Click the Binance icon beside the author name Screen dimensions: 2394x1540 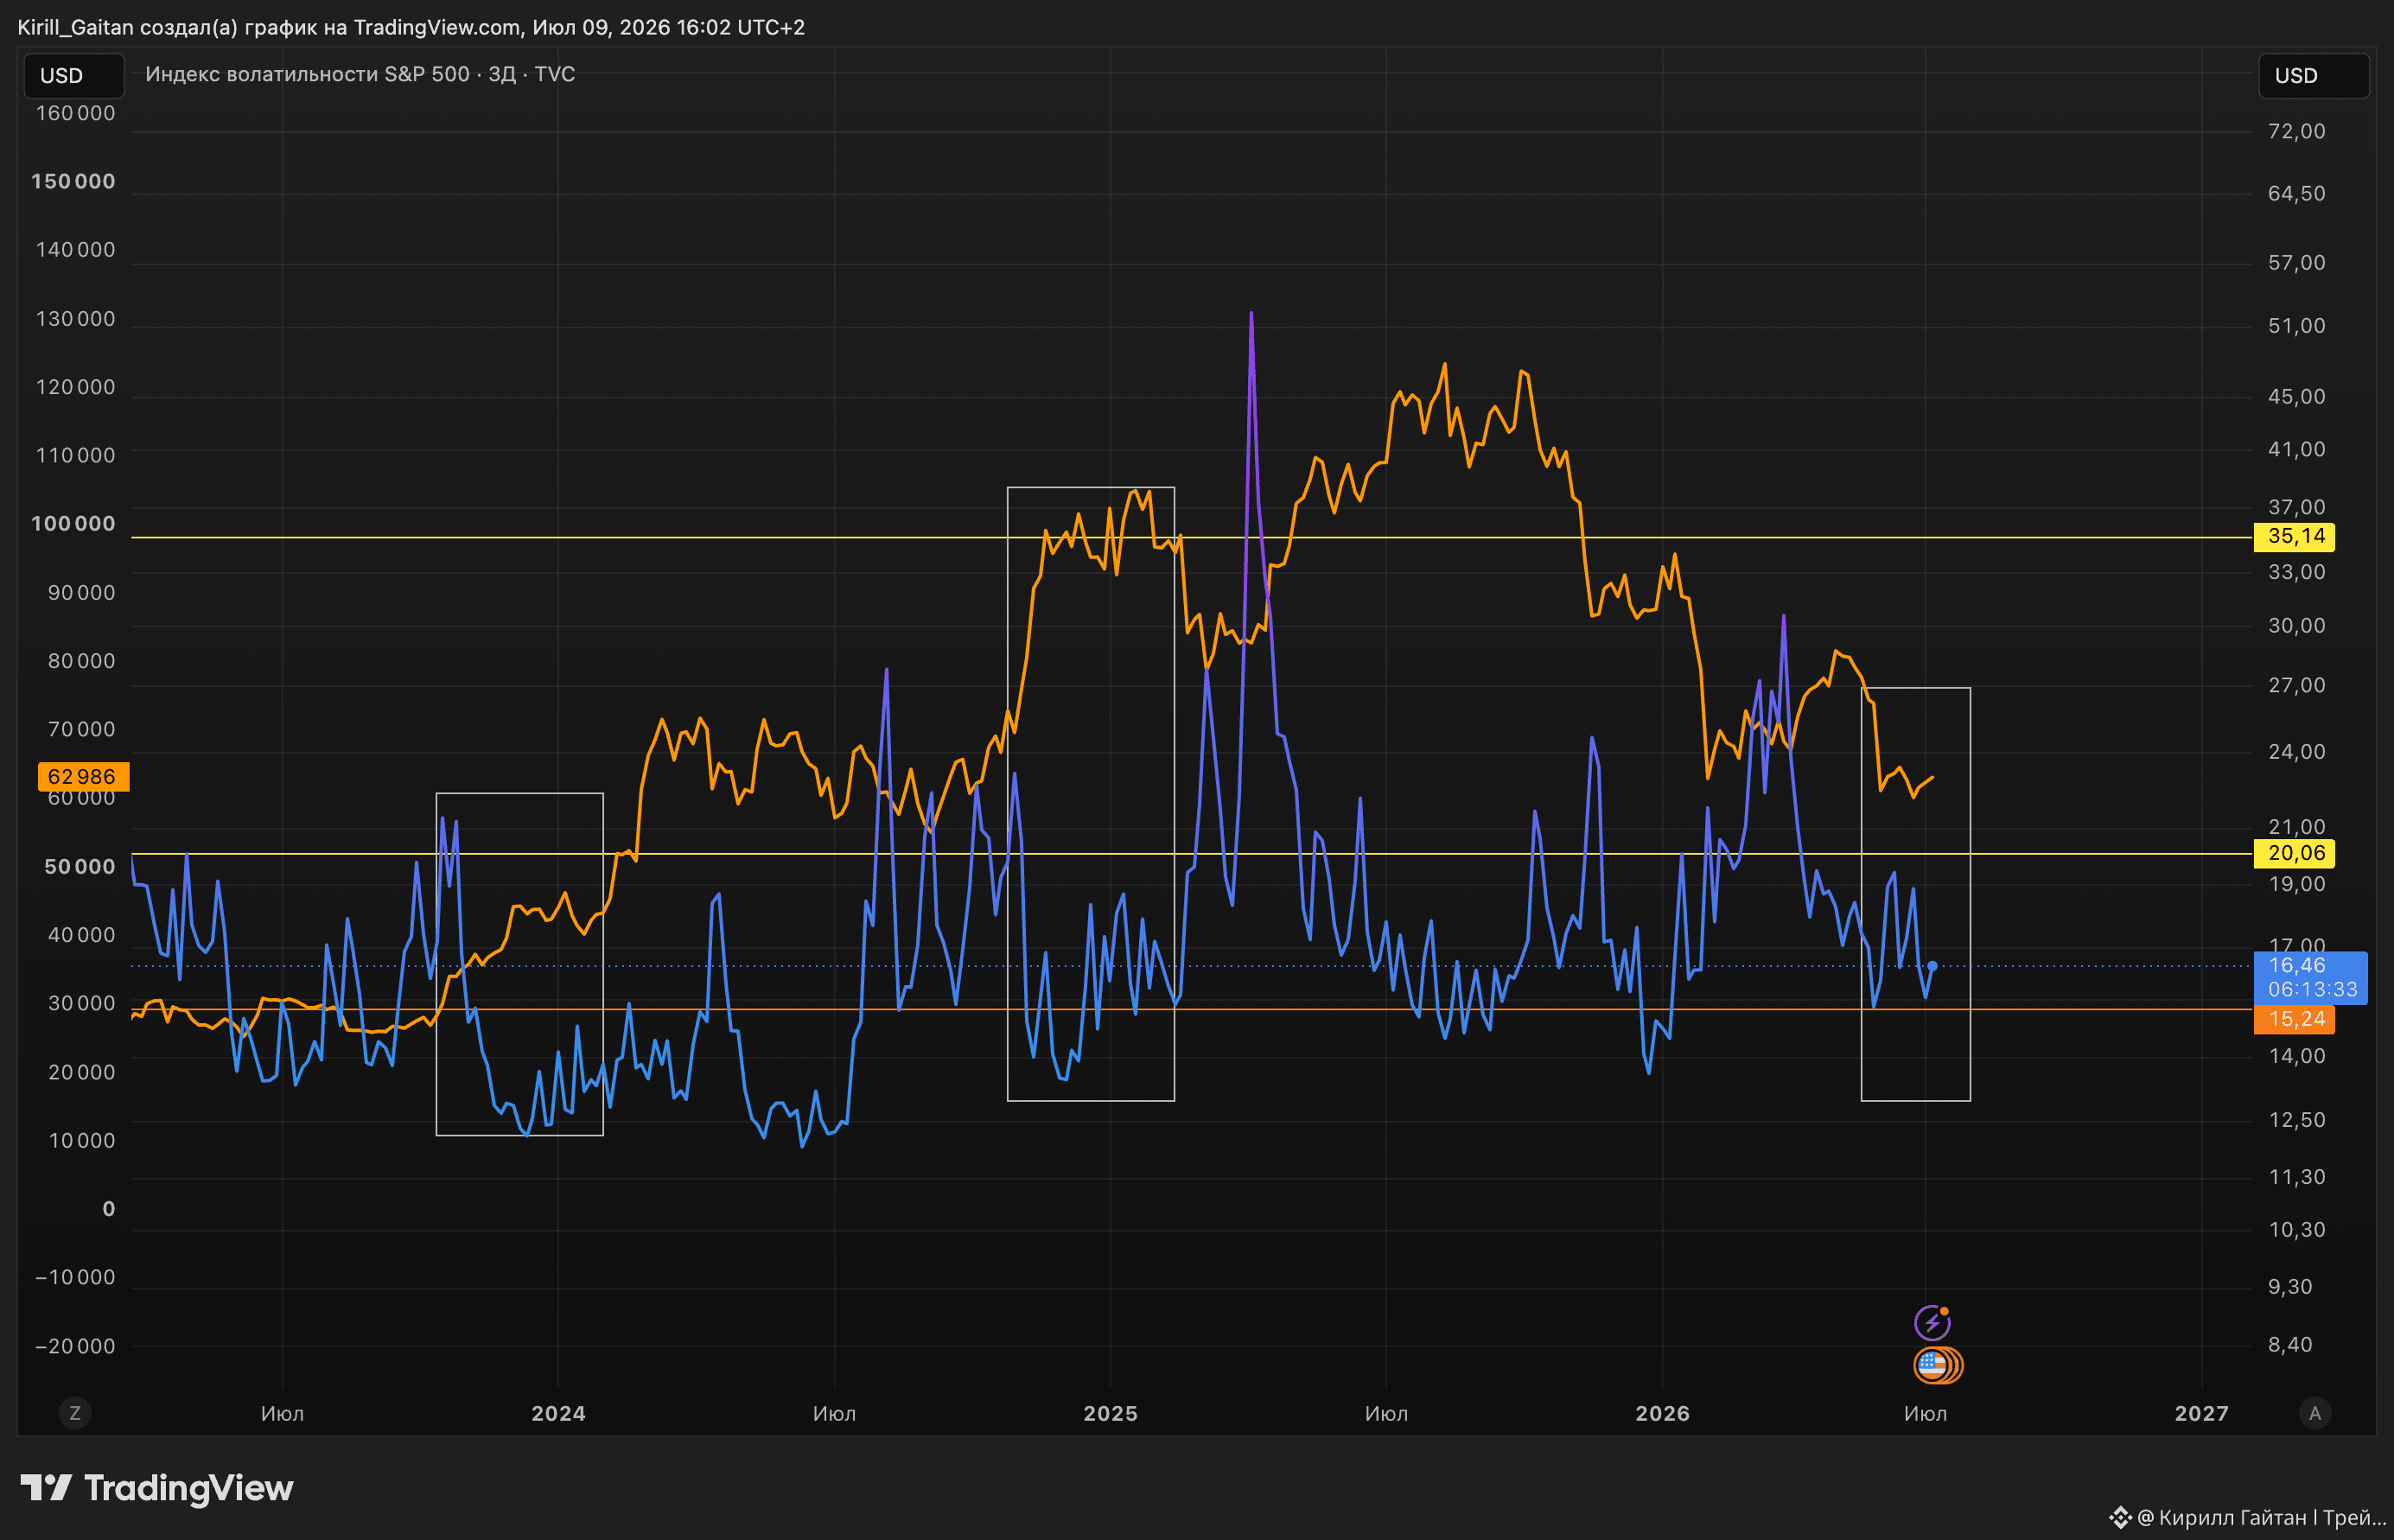pos(2120,1517)
